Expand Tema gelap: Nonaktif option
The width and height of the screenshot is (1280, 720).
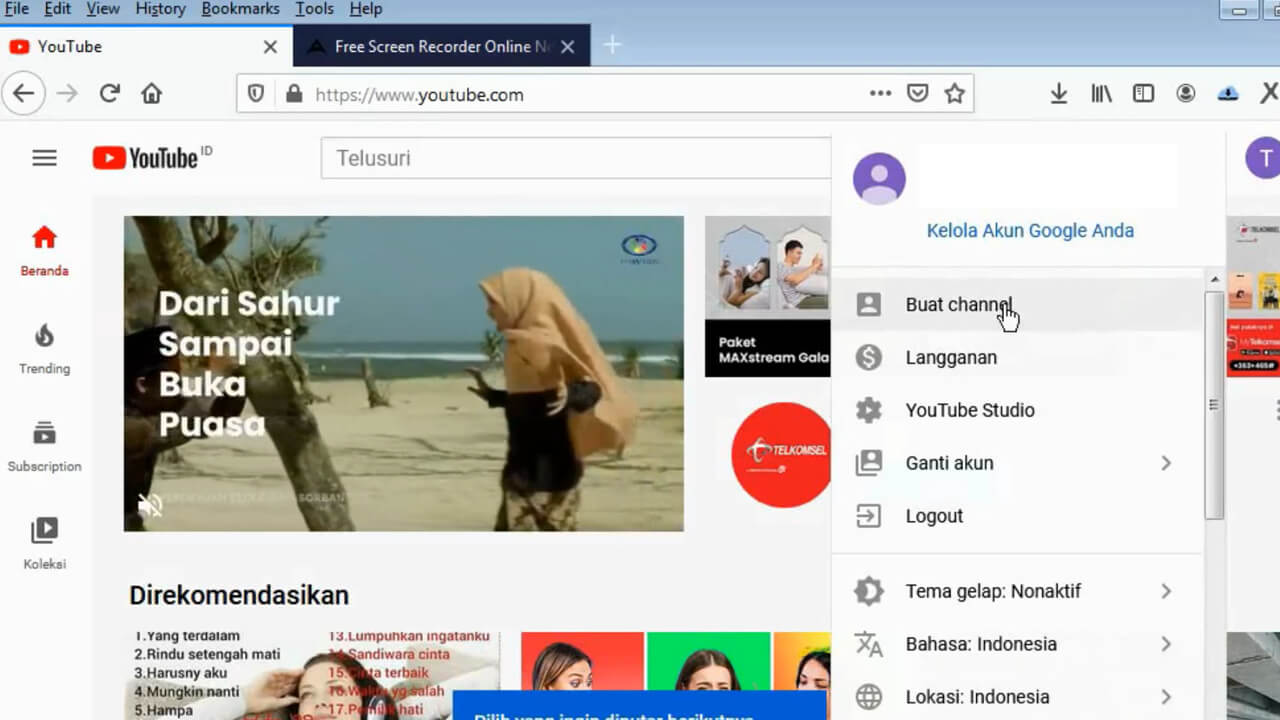pyautogui.click(x=1017, y=592)
